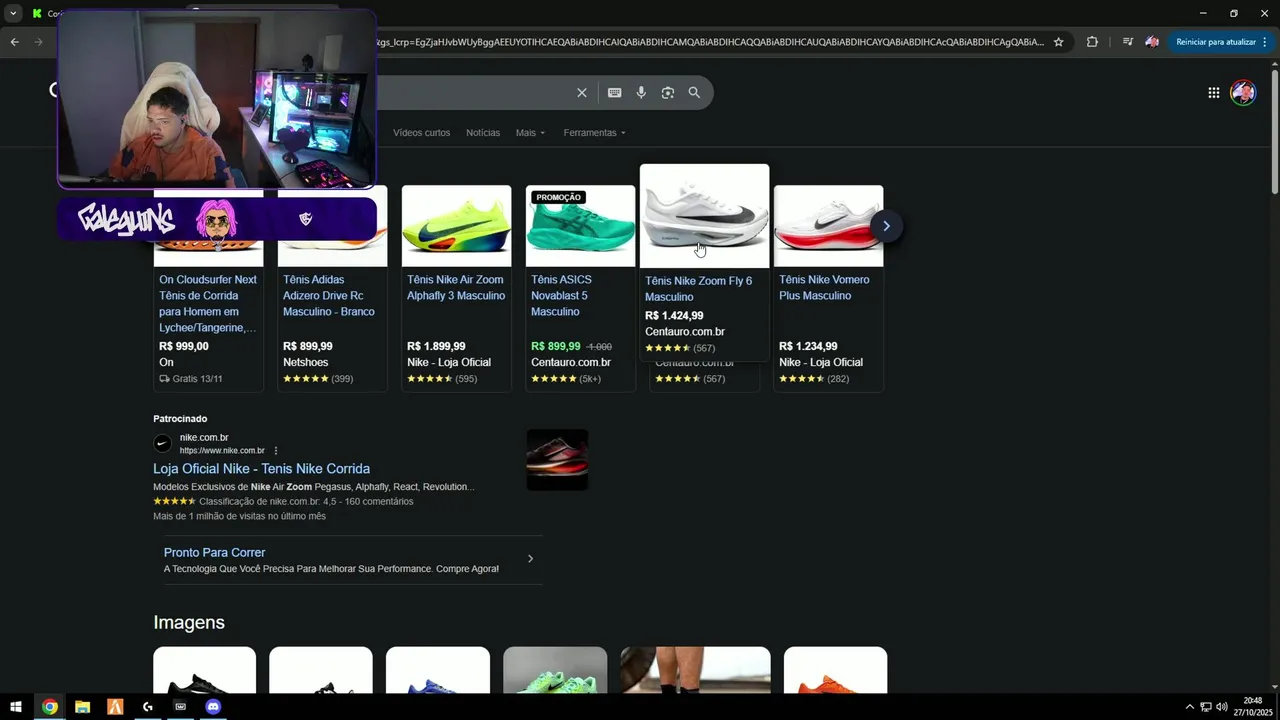Click the back navigation arrow
1280x720 pixels.
coord(14,42)
